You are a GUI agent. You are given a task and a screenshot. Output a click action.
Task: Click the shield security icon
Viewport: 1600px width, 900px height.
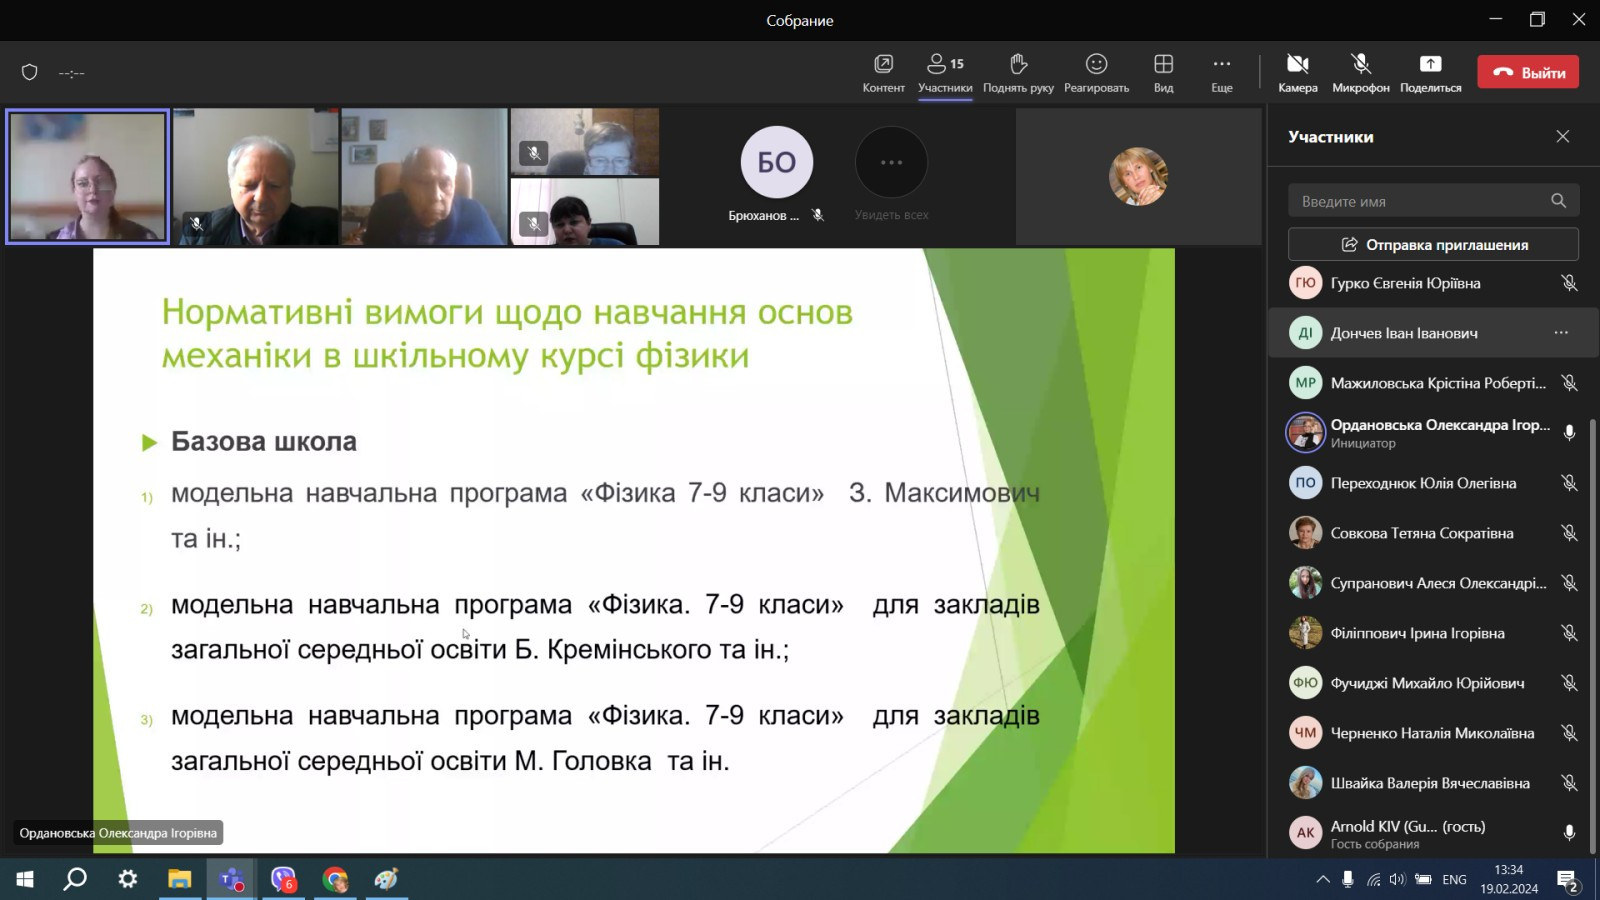30,72
